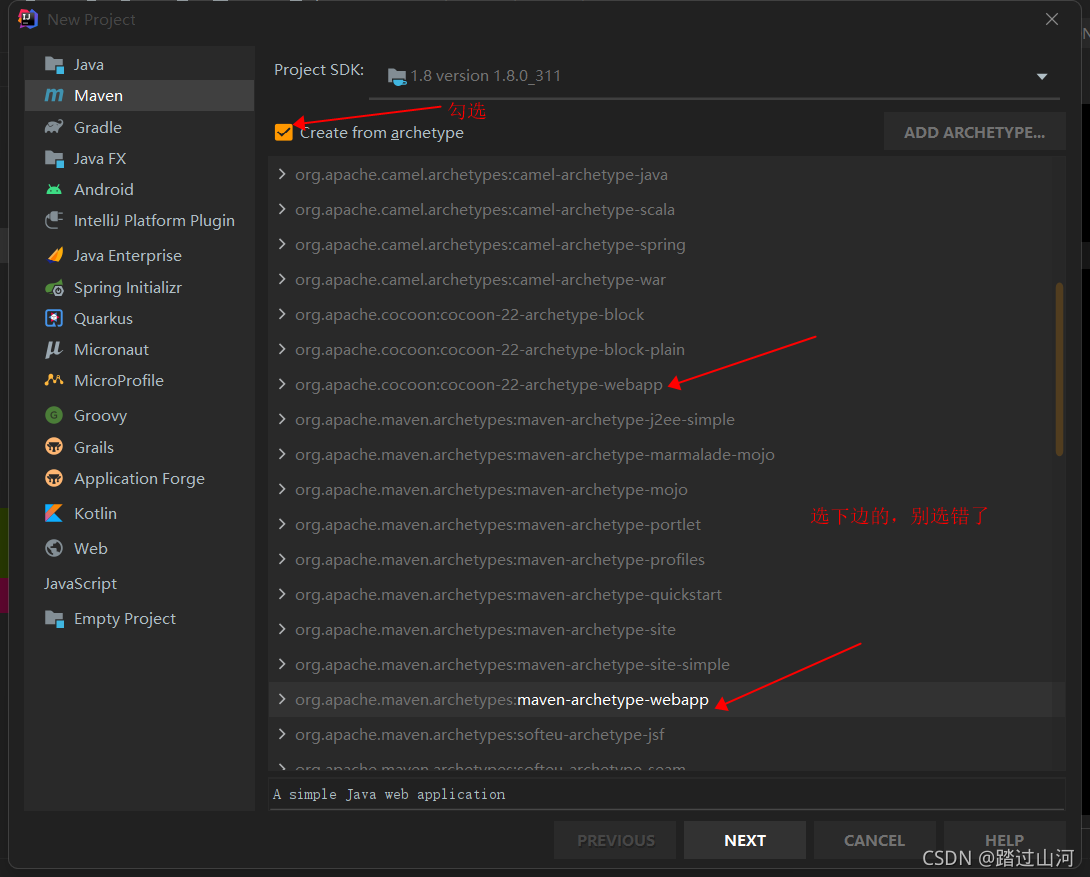Click the Java FX folder icon

[x=54, y=158]
